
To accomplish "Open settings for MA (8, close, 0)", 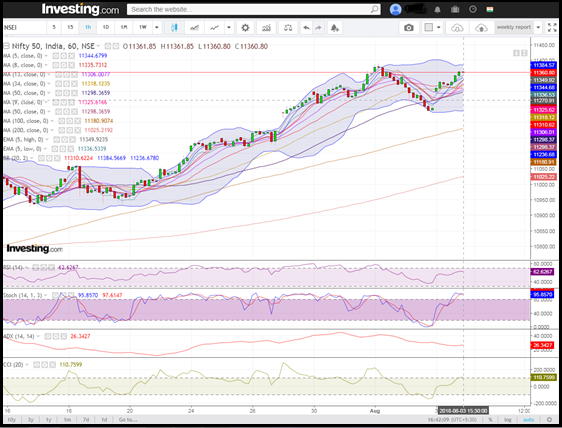I will click(x=63, y=65).
